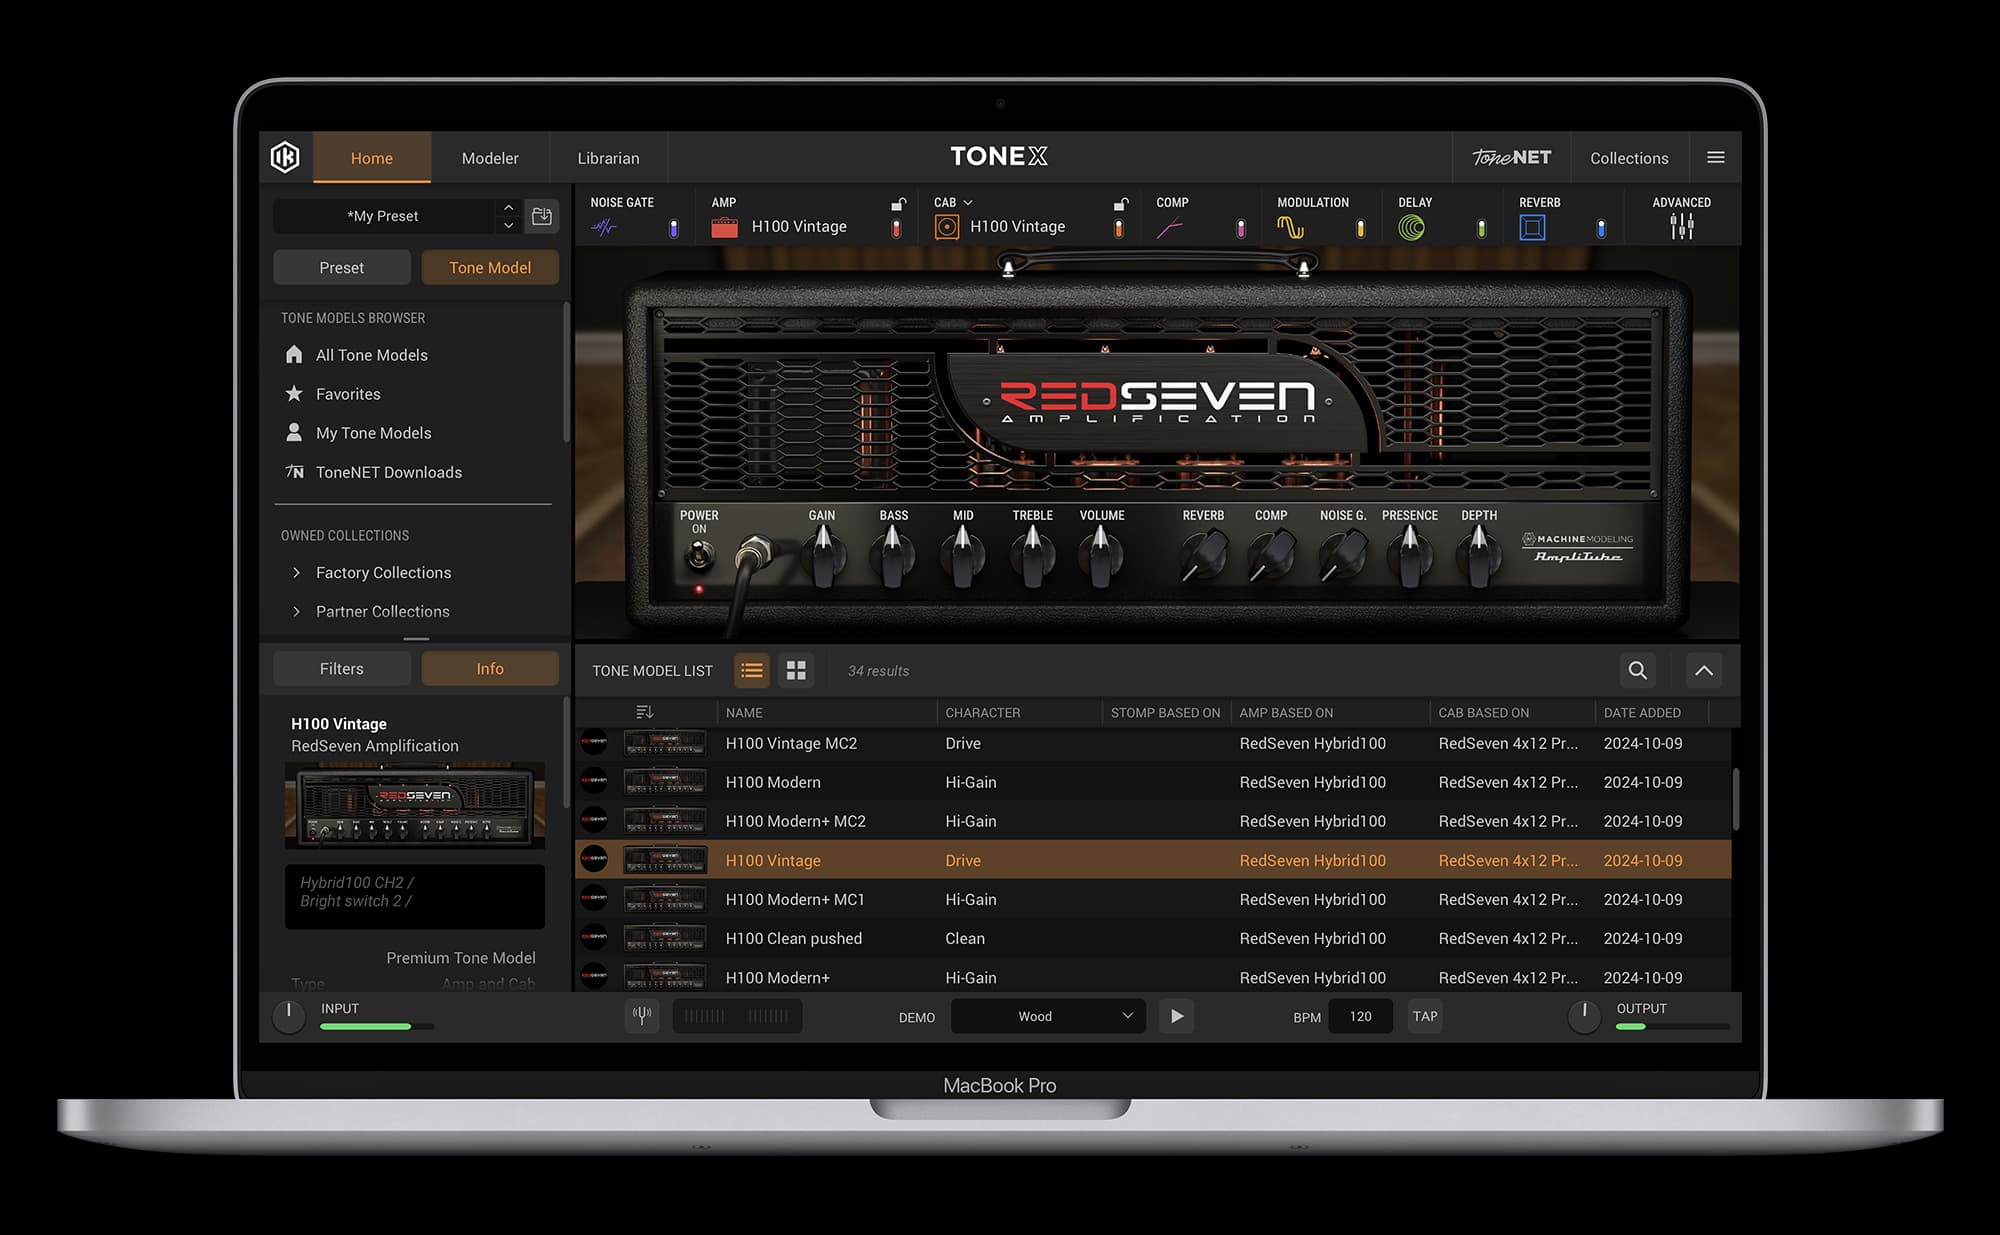Open ToneNET Downloads in the sidebar
2000x1235 pixels.
pos(388,472)
